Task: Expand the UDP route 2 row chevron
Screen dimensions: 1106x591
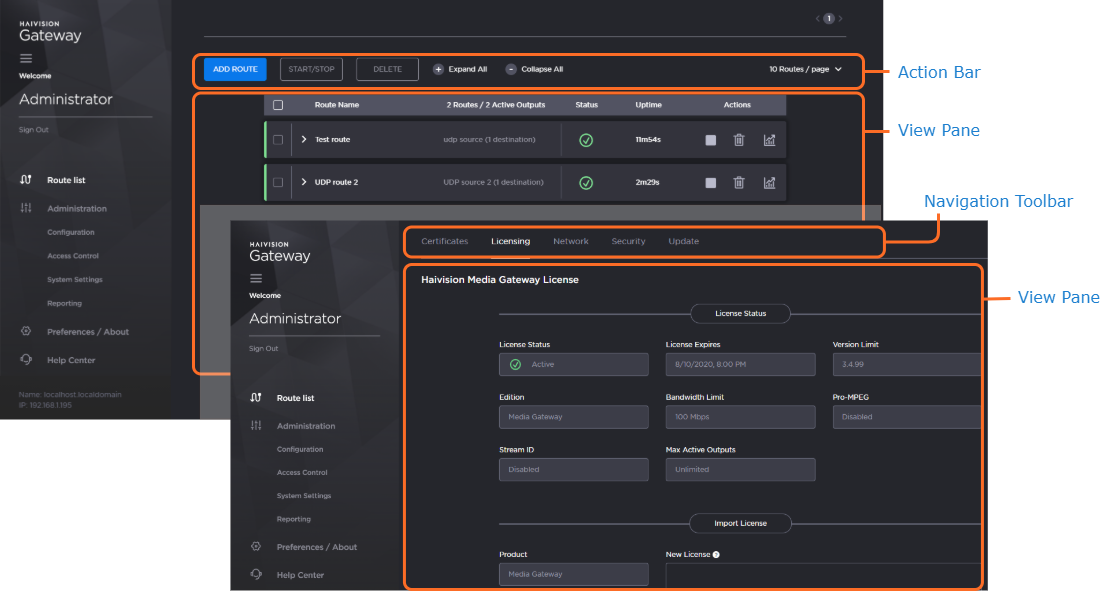Action: pos(303,183)
